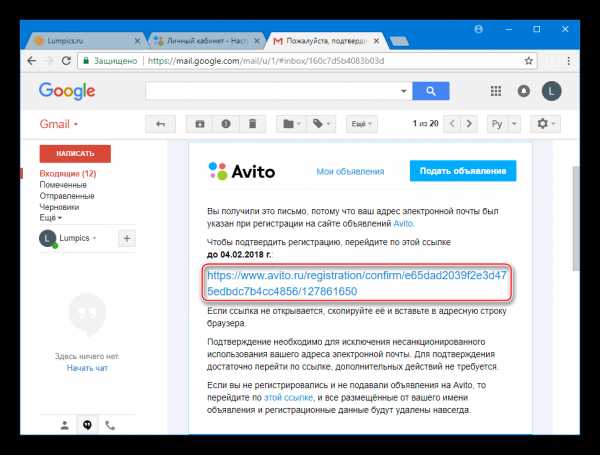
Task: Open account avatar in top right
Action: click(551, 91)
